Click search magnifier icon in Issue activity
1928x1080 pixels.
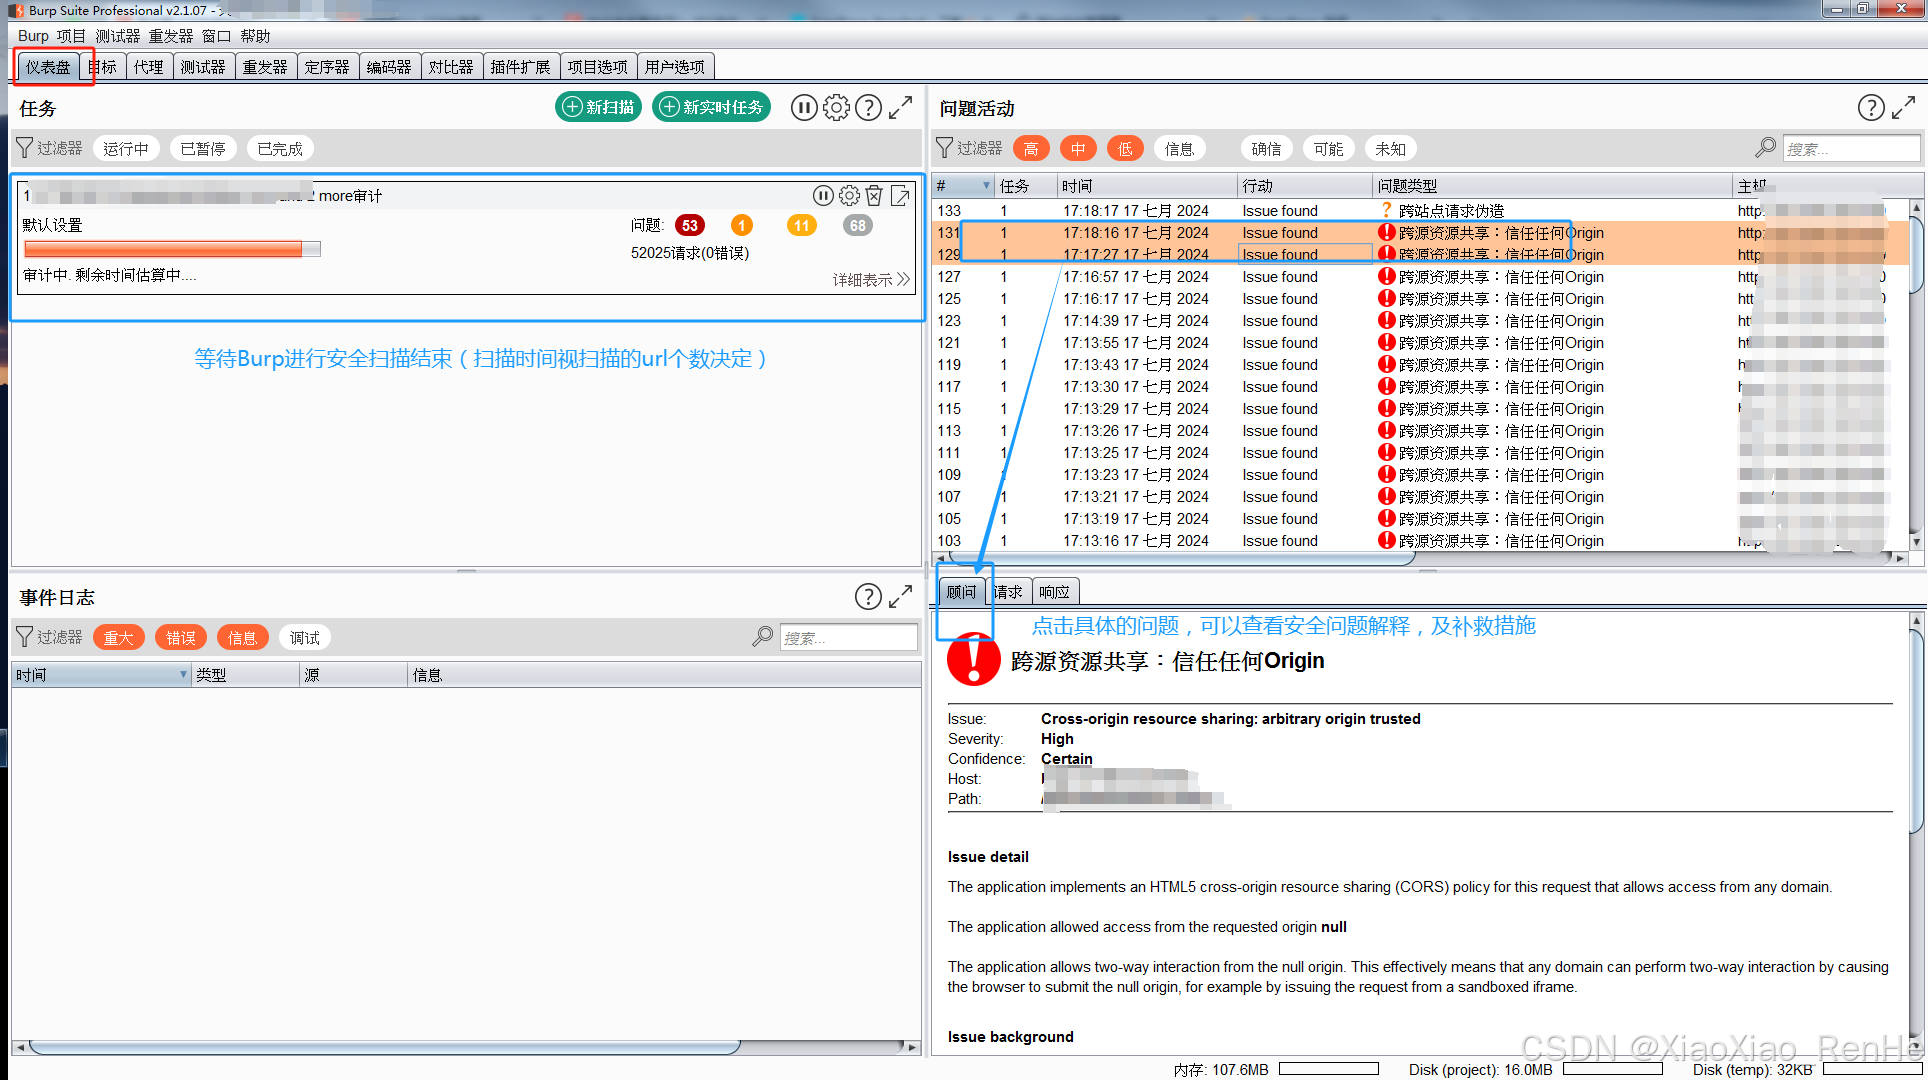coord(1766,148)
